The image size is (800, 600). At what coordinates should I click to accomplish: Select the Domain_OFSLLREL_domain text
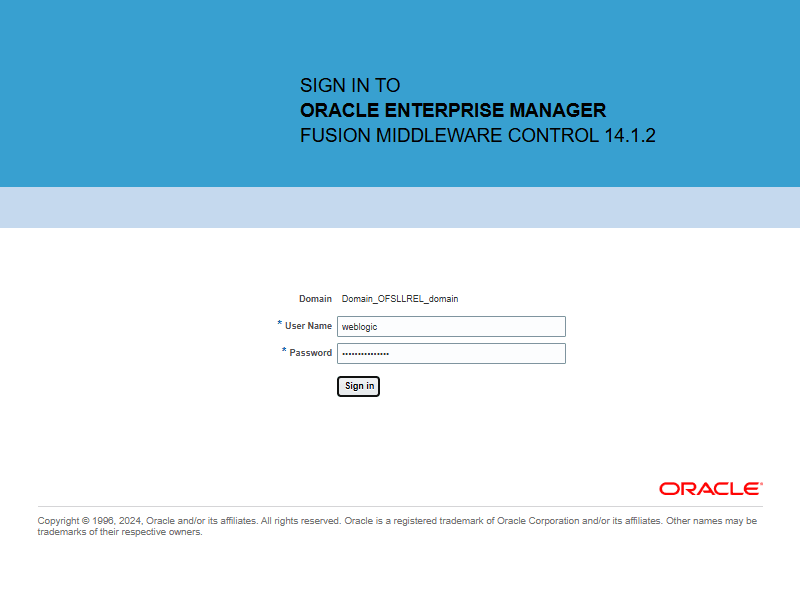(x=399, y=299)
